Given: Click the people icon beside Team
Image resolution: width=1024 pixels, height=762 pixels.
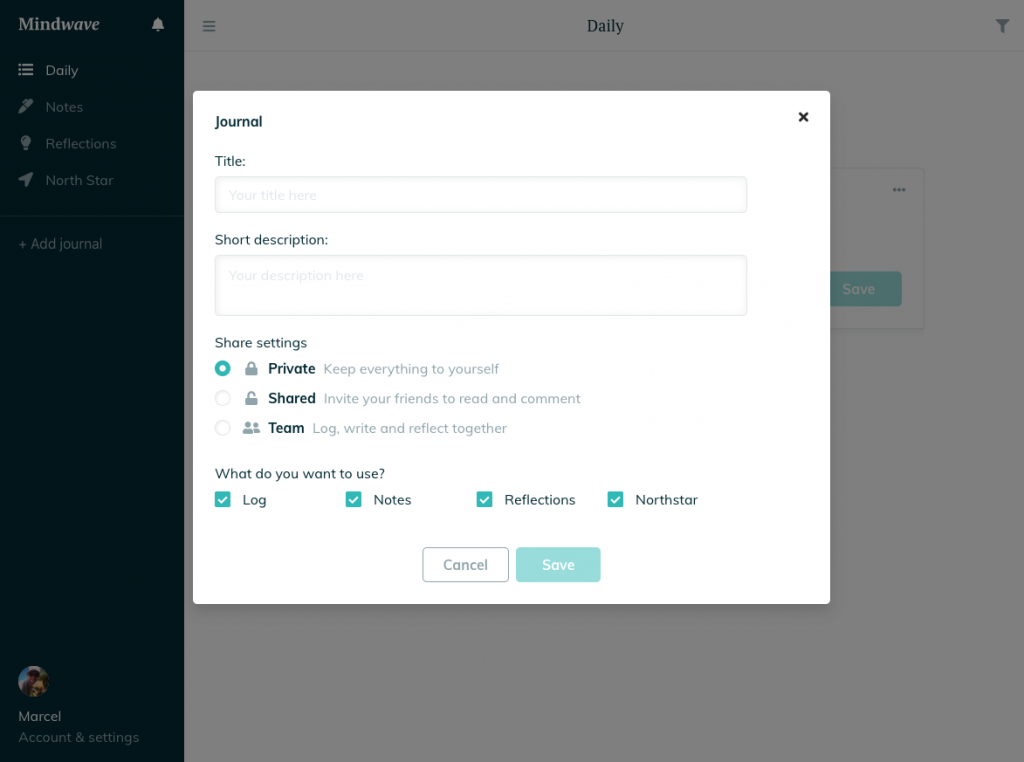Looking at the screenshot, I should click(251, 428).
